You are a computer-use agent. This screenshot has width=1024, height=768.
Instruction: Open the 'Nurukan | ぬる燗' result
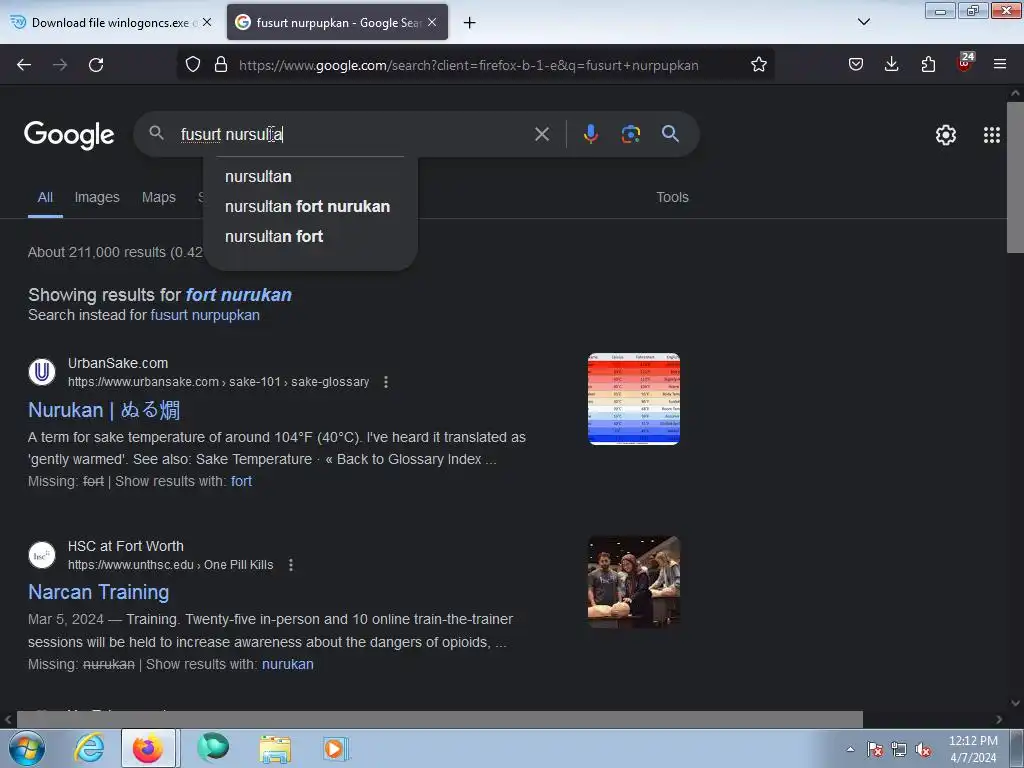(x=104, y=410)
